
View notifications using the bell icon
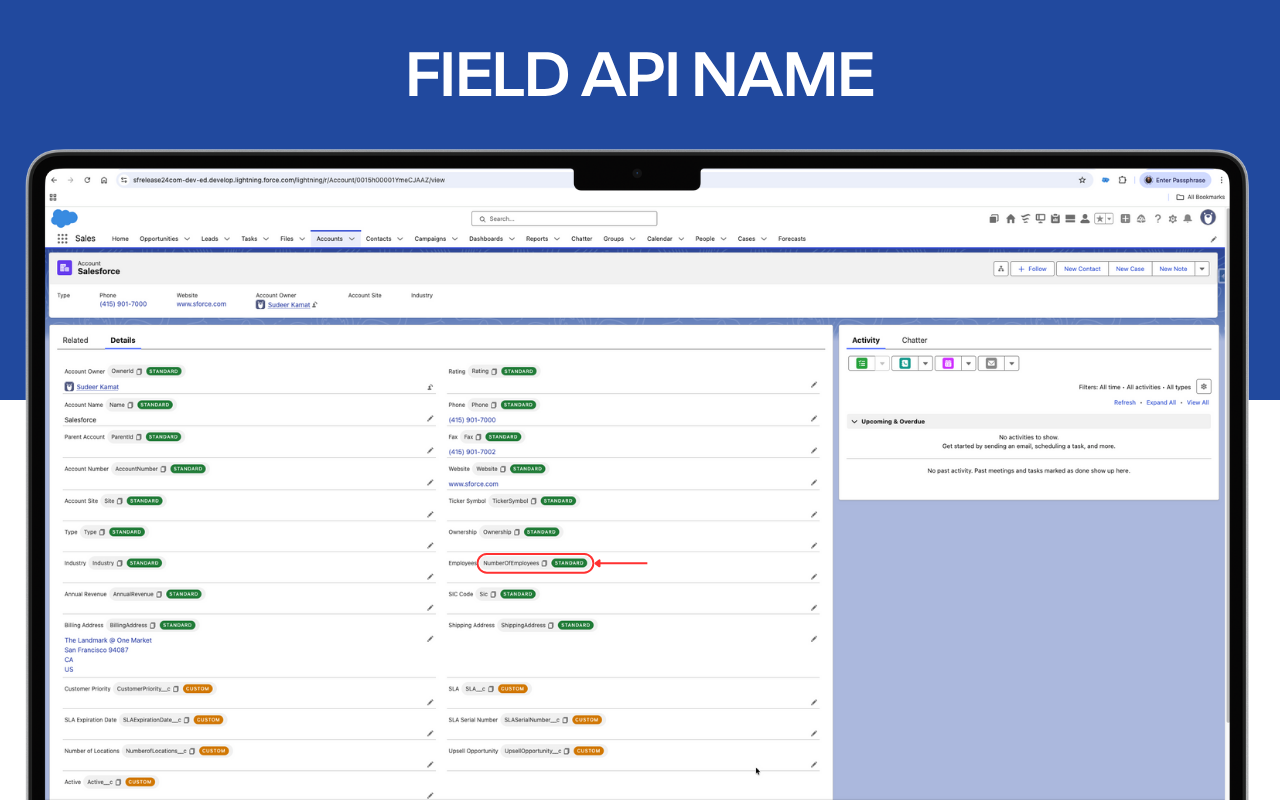coord(1189,220)
